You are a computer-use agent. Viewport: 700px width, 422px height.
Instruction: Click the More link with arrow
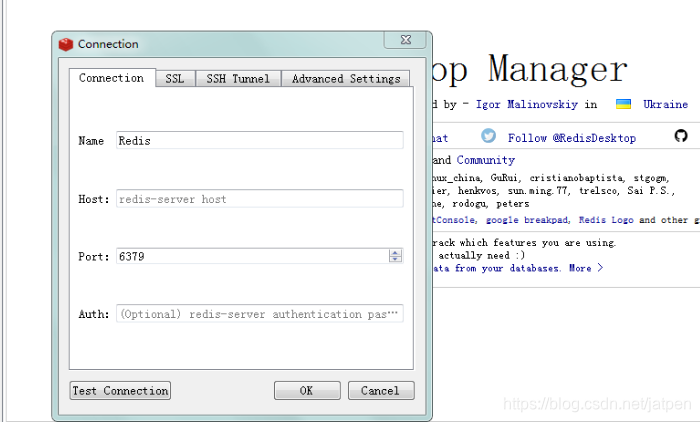[x=586, y=268]
